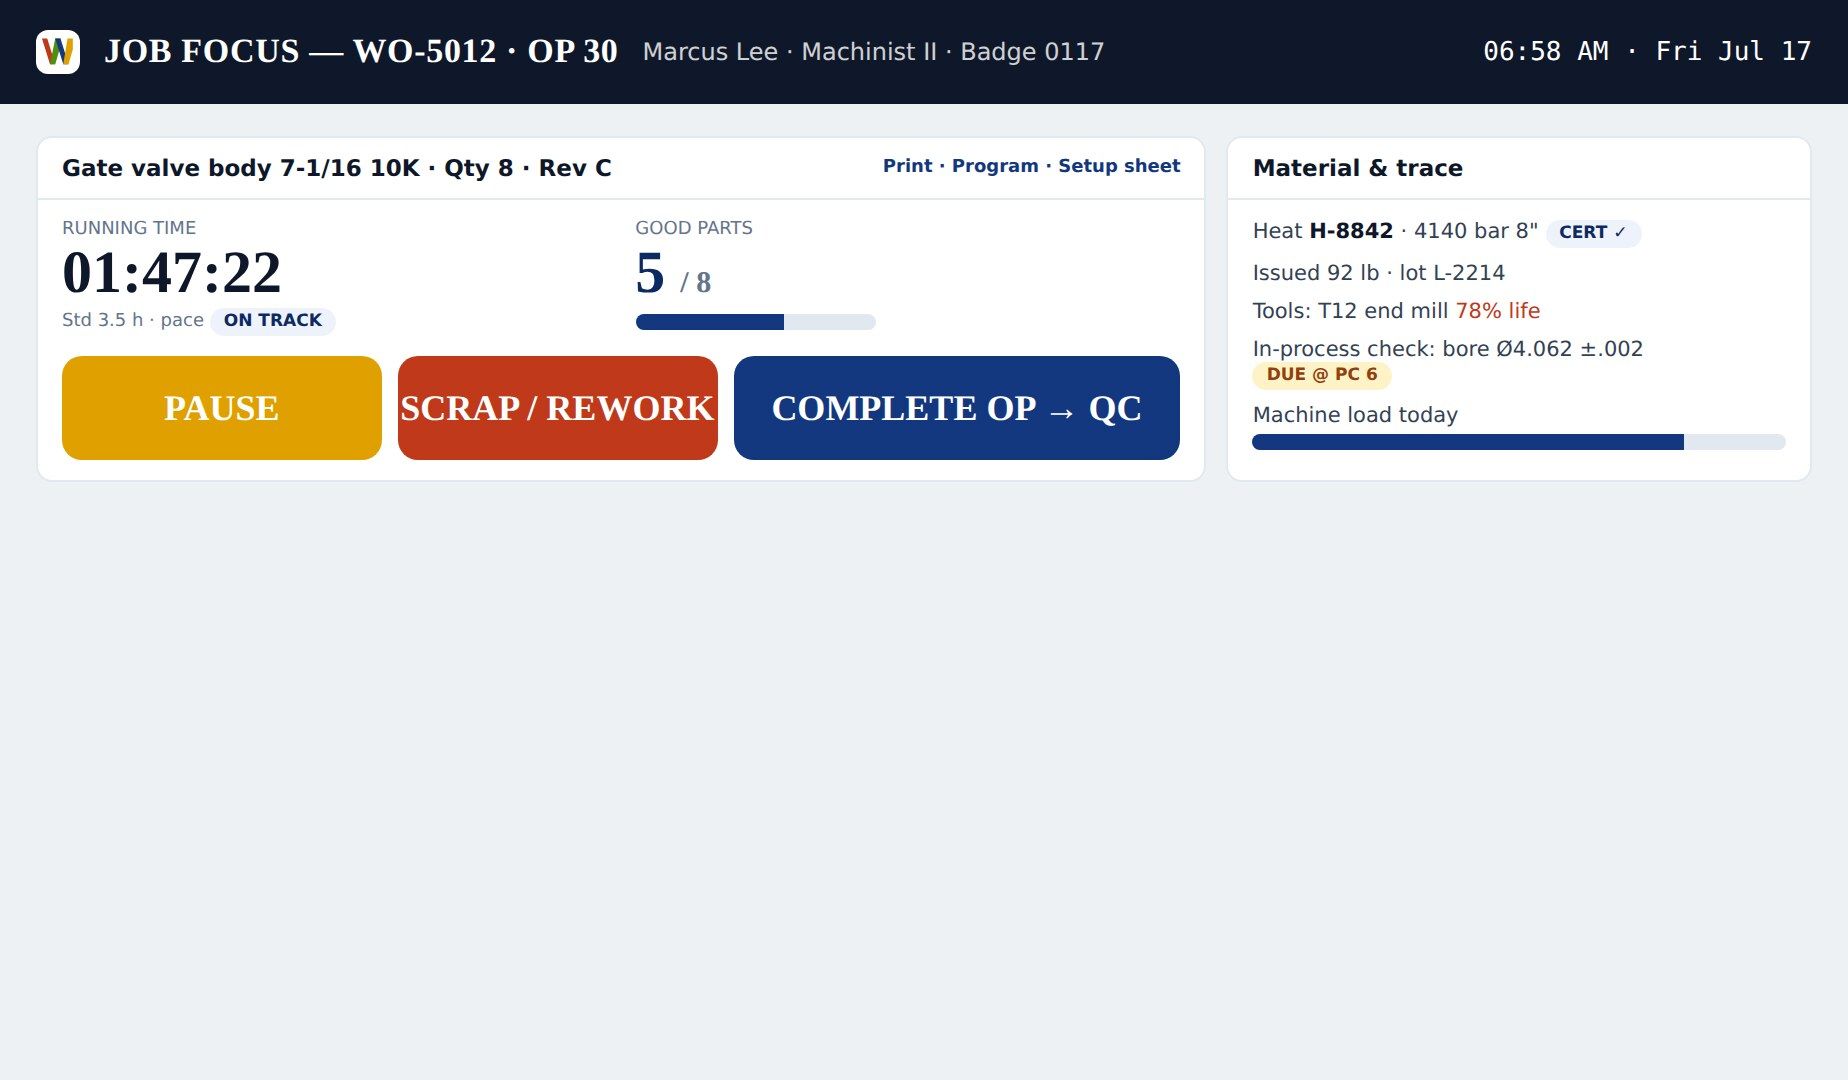Open the Program link

pos(995,166)
